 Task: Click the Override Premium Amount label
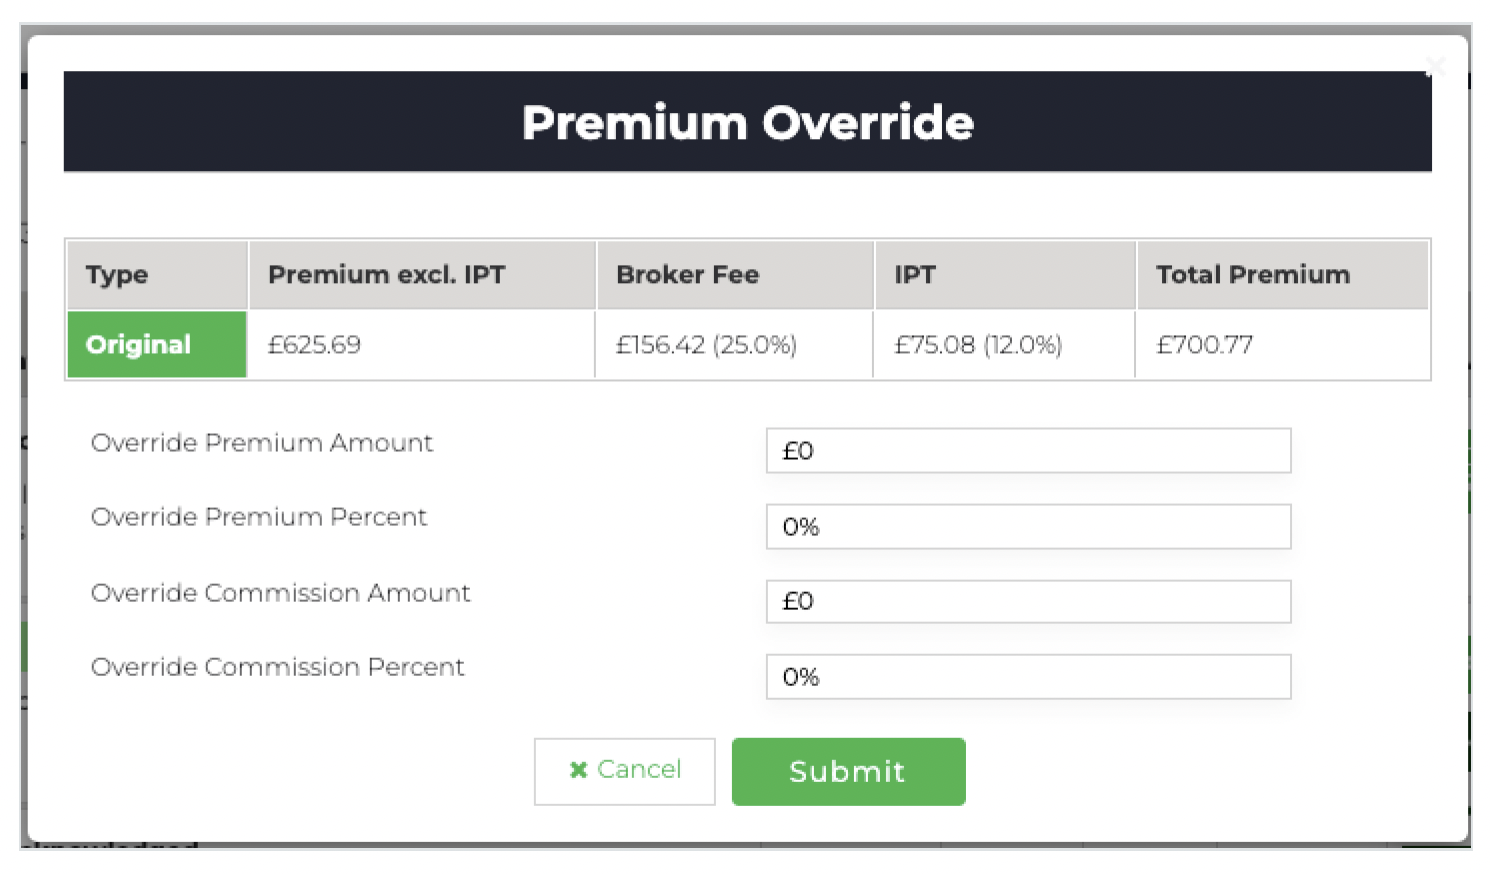[262, 443]
